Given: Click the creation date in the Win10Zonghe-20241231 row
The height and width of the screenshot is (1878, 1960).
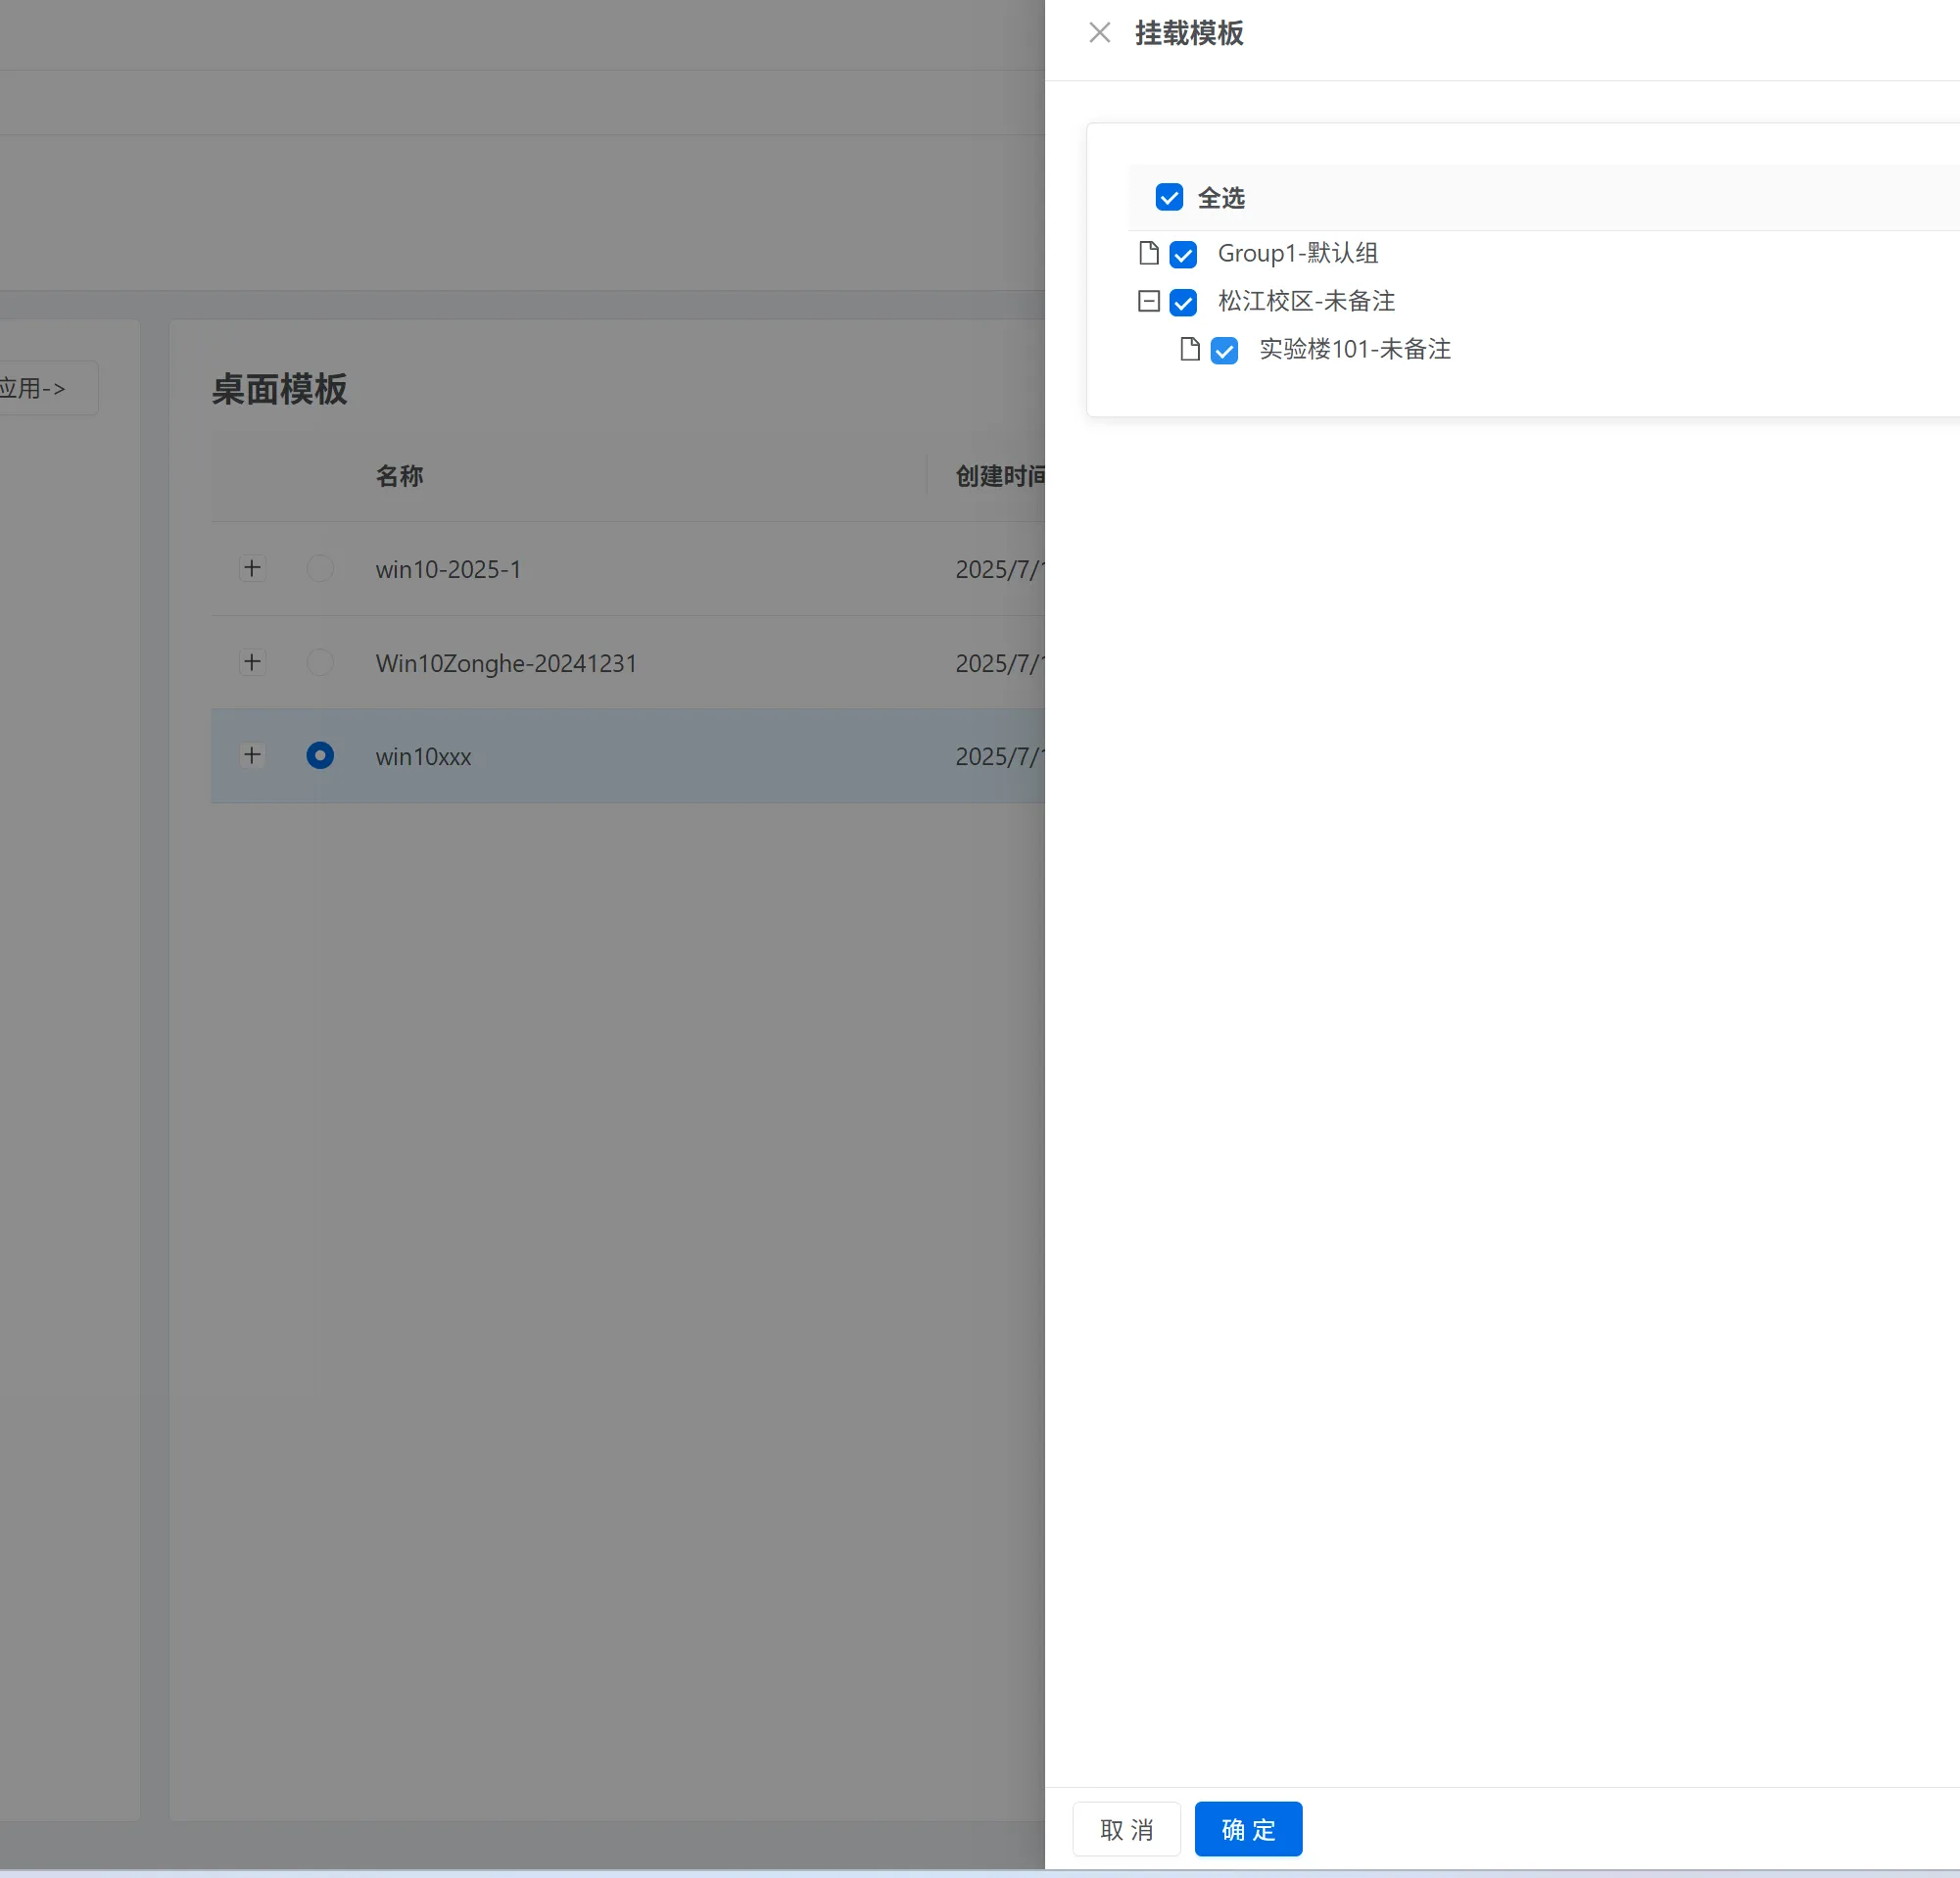Looking at the screenshot, I should [1000, 664].
